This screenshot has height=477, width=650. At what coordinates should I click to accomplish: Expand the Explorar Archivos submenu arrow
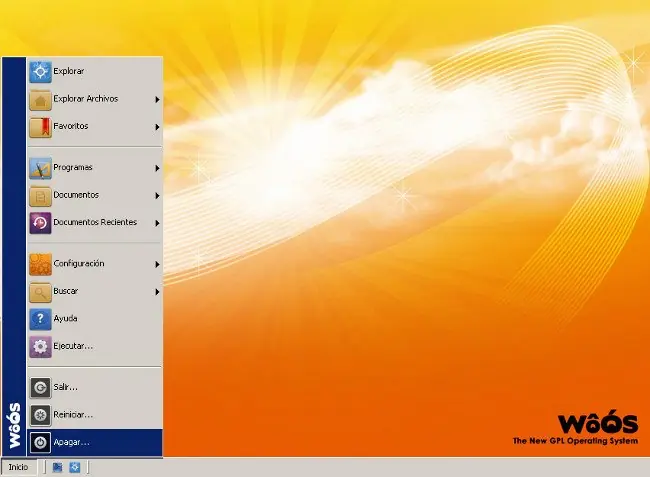click(157, 99)
